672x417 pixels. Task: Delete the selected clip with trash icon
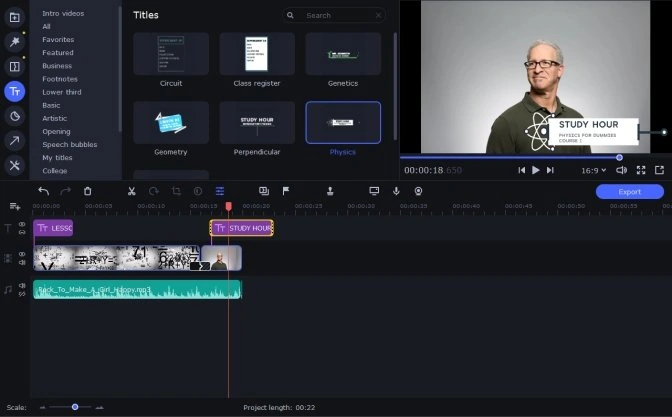point(87,191)
